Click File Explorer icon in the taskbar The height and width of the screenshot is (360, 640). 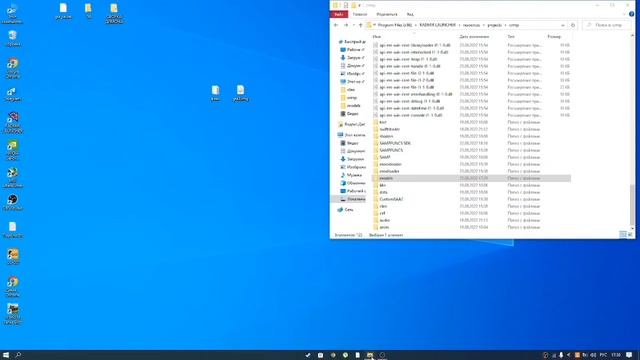point(370,355)
